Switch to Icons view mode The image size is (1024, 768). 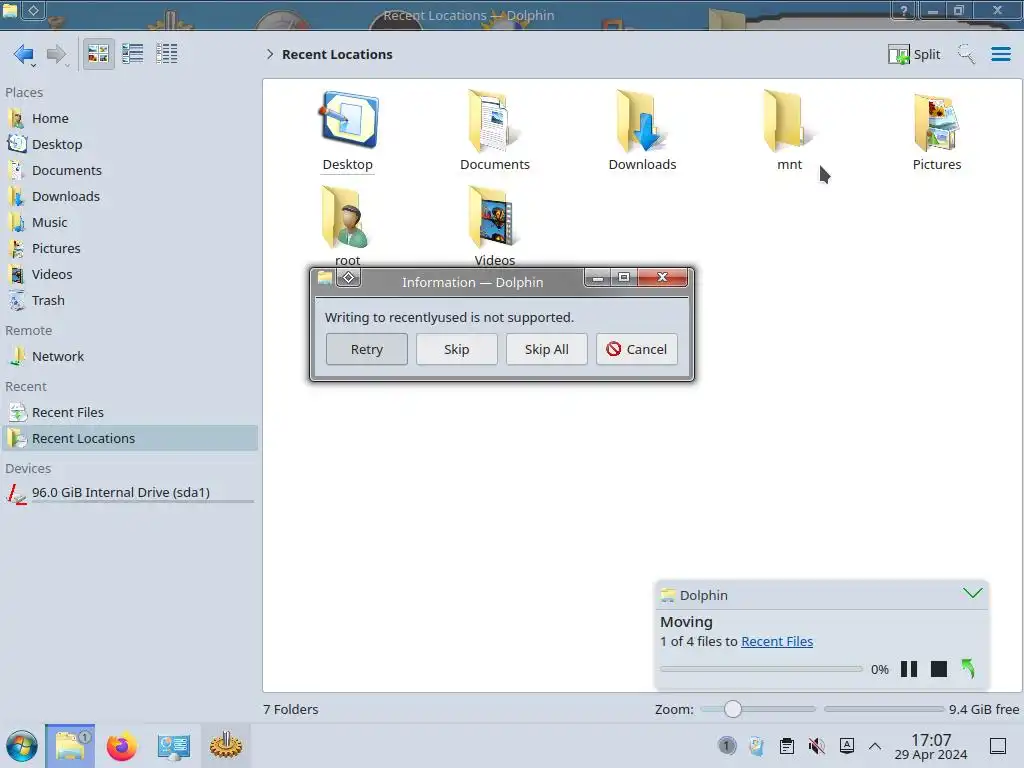98,54
